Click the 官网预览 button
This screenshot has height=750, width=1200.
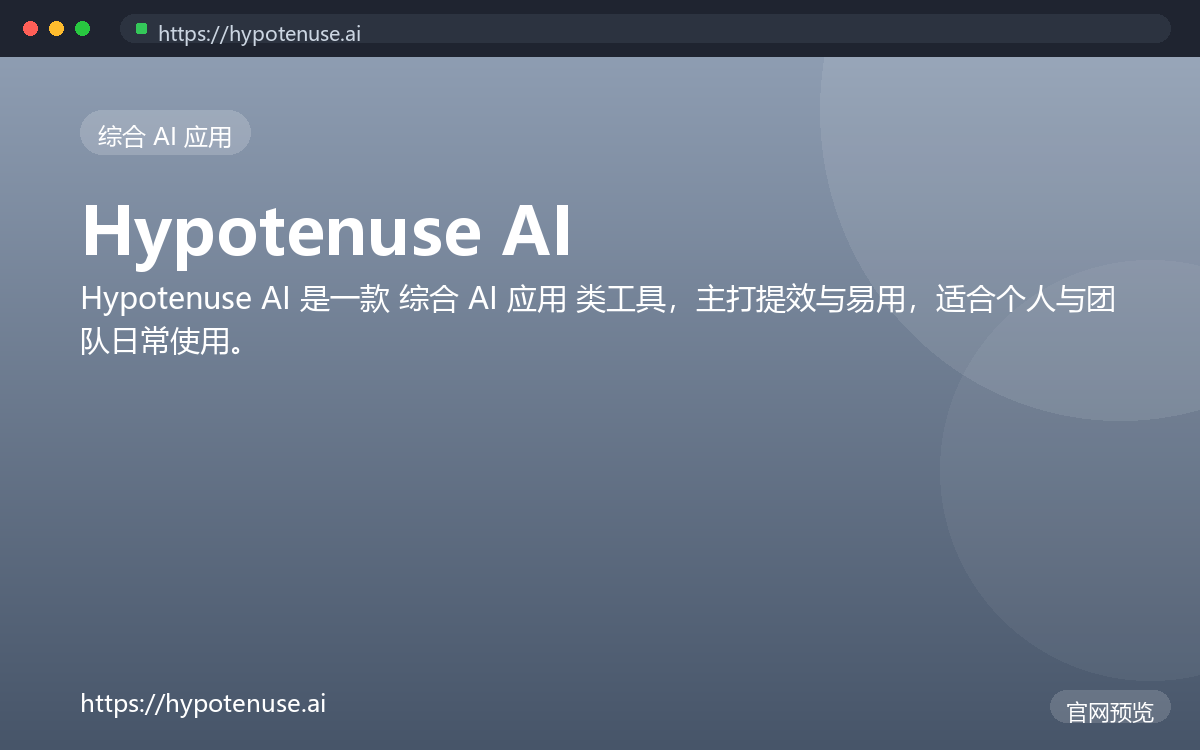click(x=1110, y=708)
